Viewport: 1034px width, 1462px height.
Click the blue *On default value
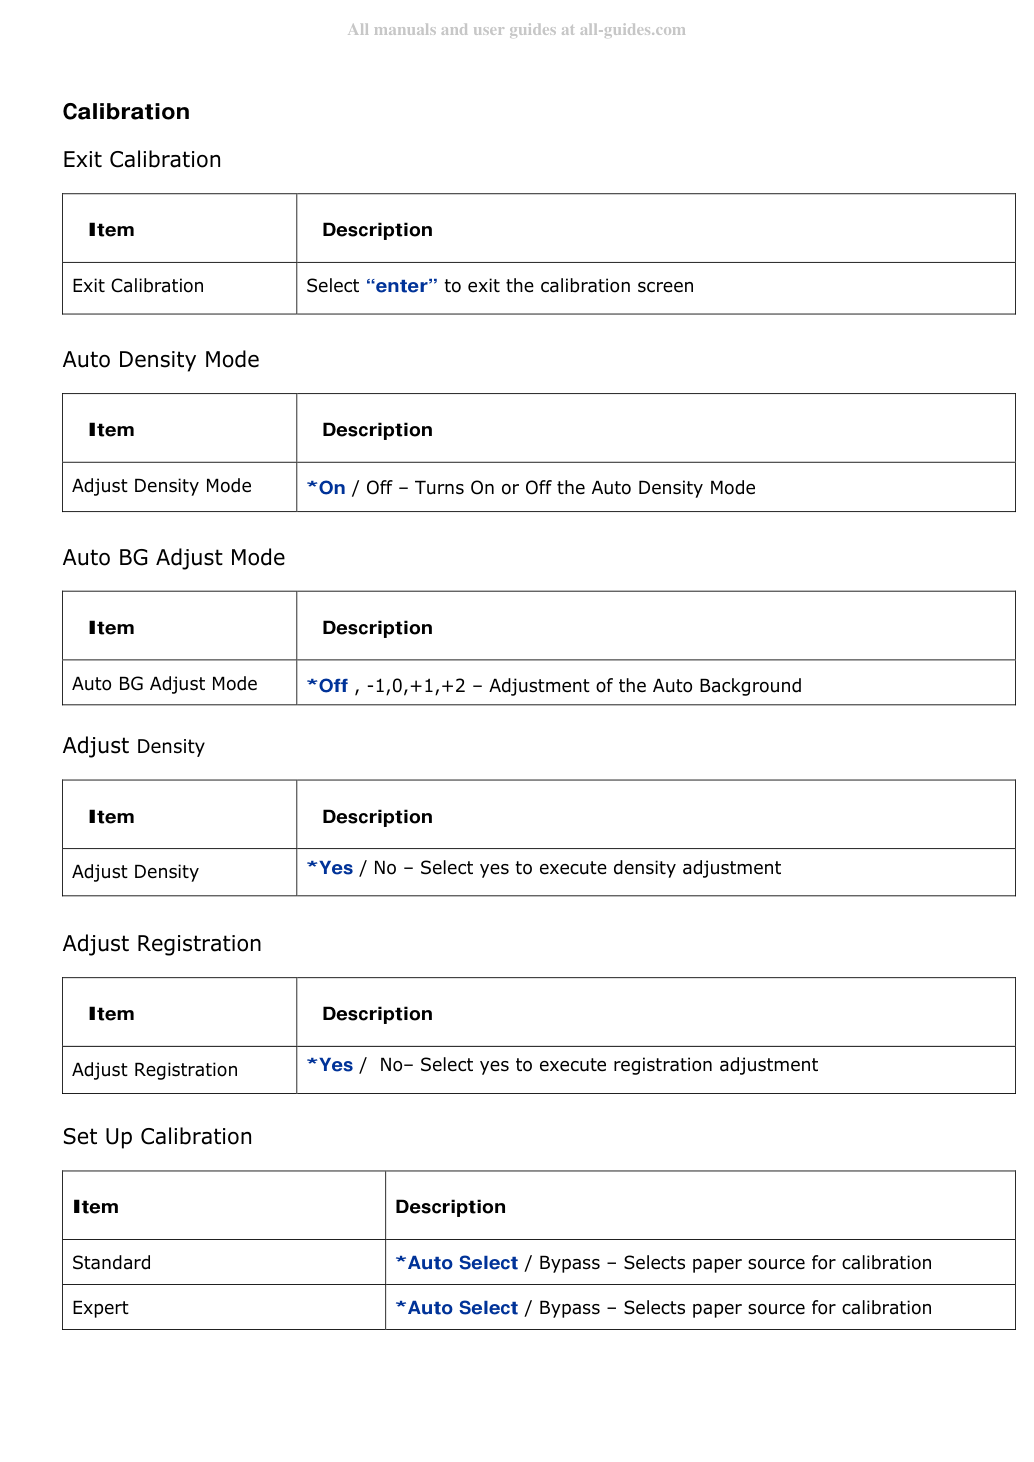click(326, 488)
